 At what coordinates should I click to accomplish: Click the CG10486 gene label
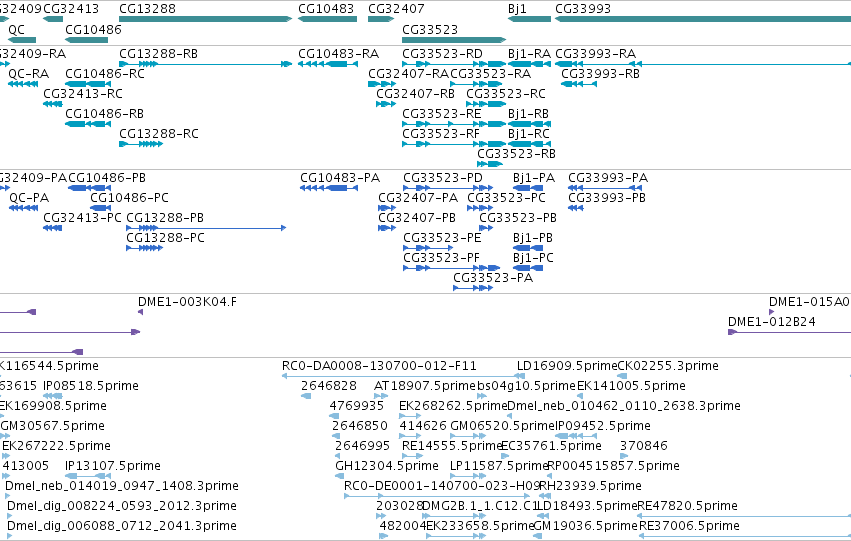pyautogui.click(x=93, y=29)
